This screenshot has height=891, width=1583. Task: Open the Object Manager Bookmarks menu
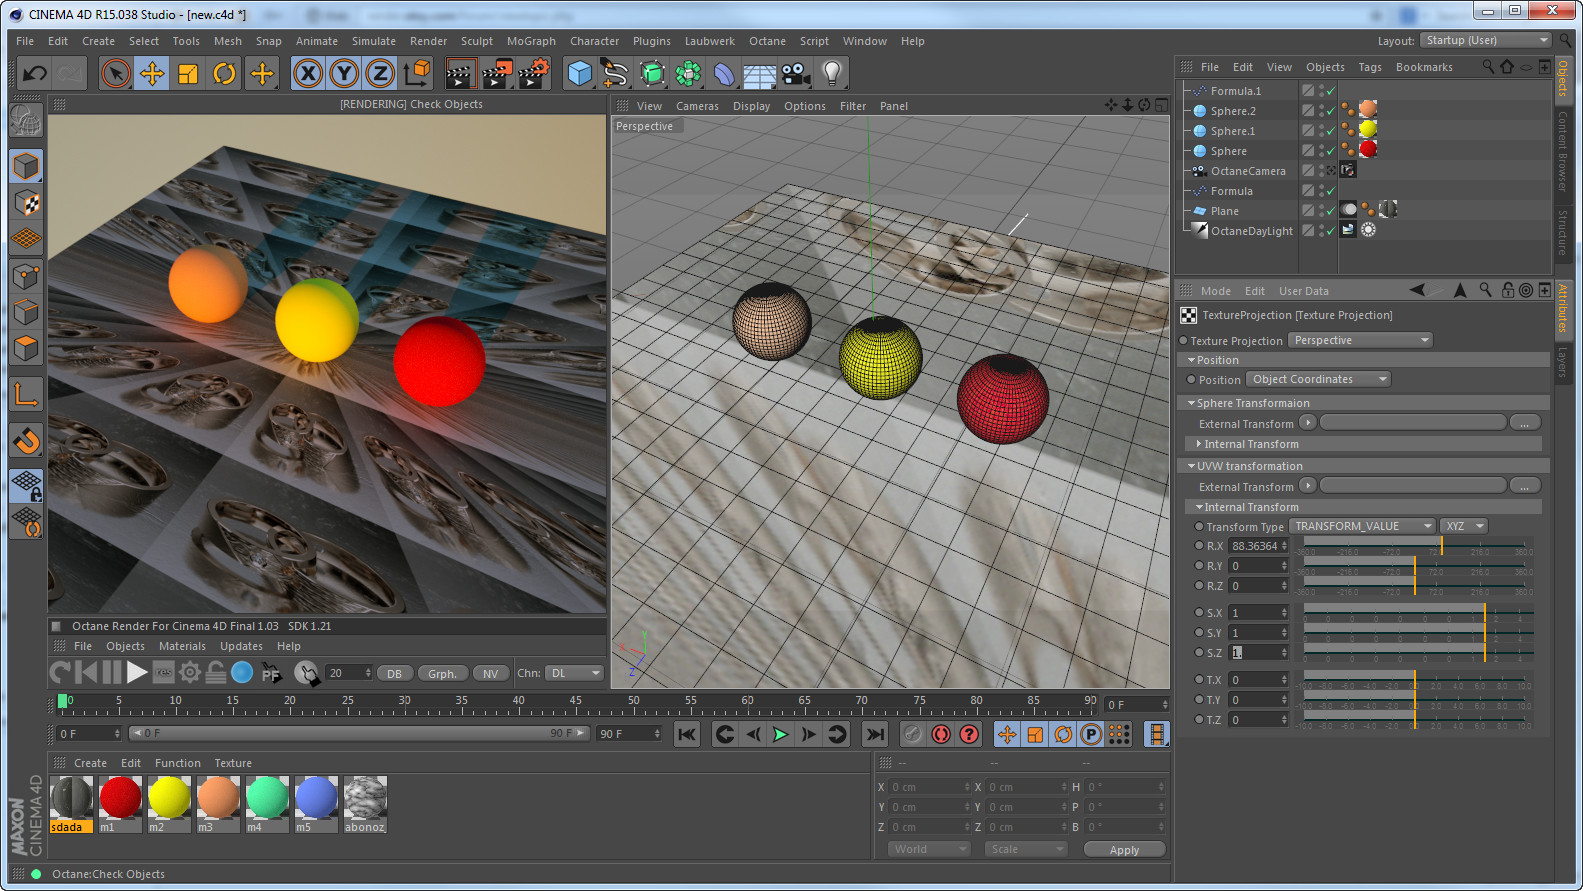pyautogui.click(x=1424, y=67)
